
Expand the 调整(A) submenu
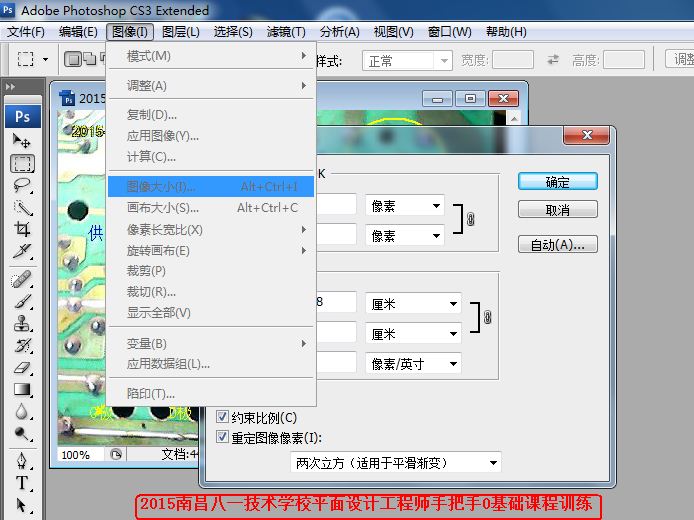tap(212, 85)
